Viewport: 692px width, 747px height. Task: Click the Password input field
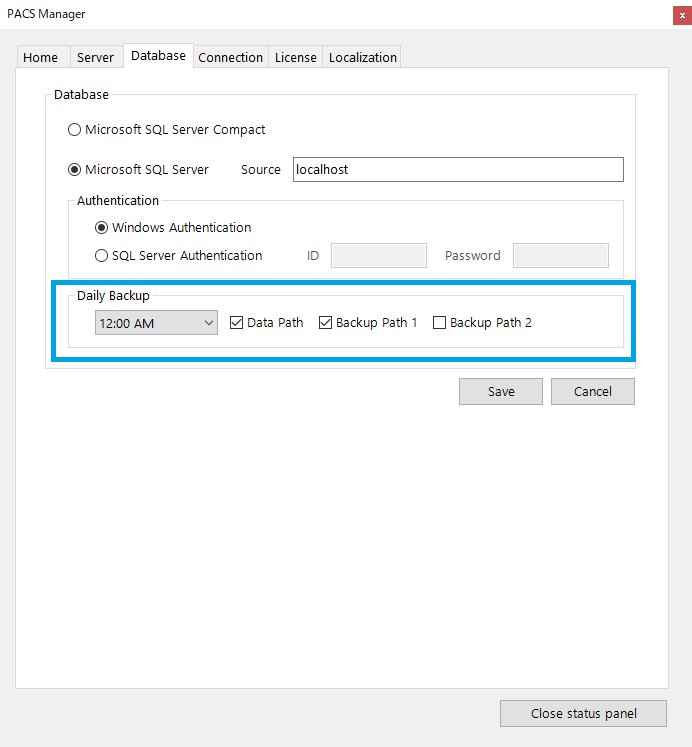click(x=561, y=255)
